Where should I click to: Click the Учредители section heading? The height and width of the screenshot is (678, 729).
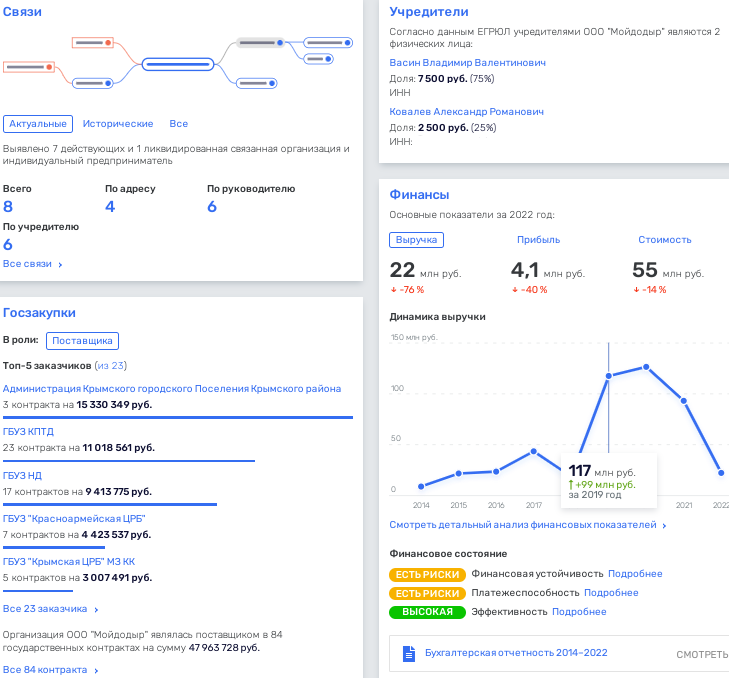(x=429, y=12)
